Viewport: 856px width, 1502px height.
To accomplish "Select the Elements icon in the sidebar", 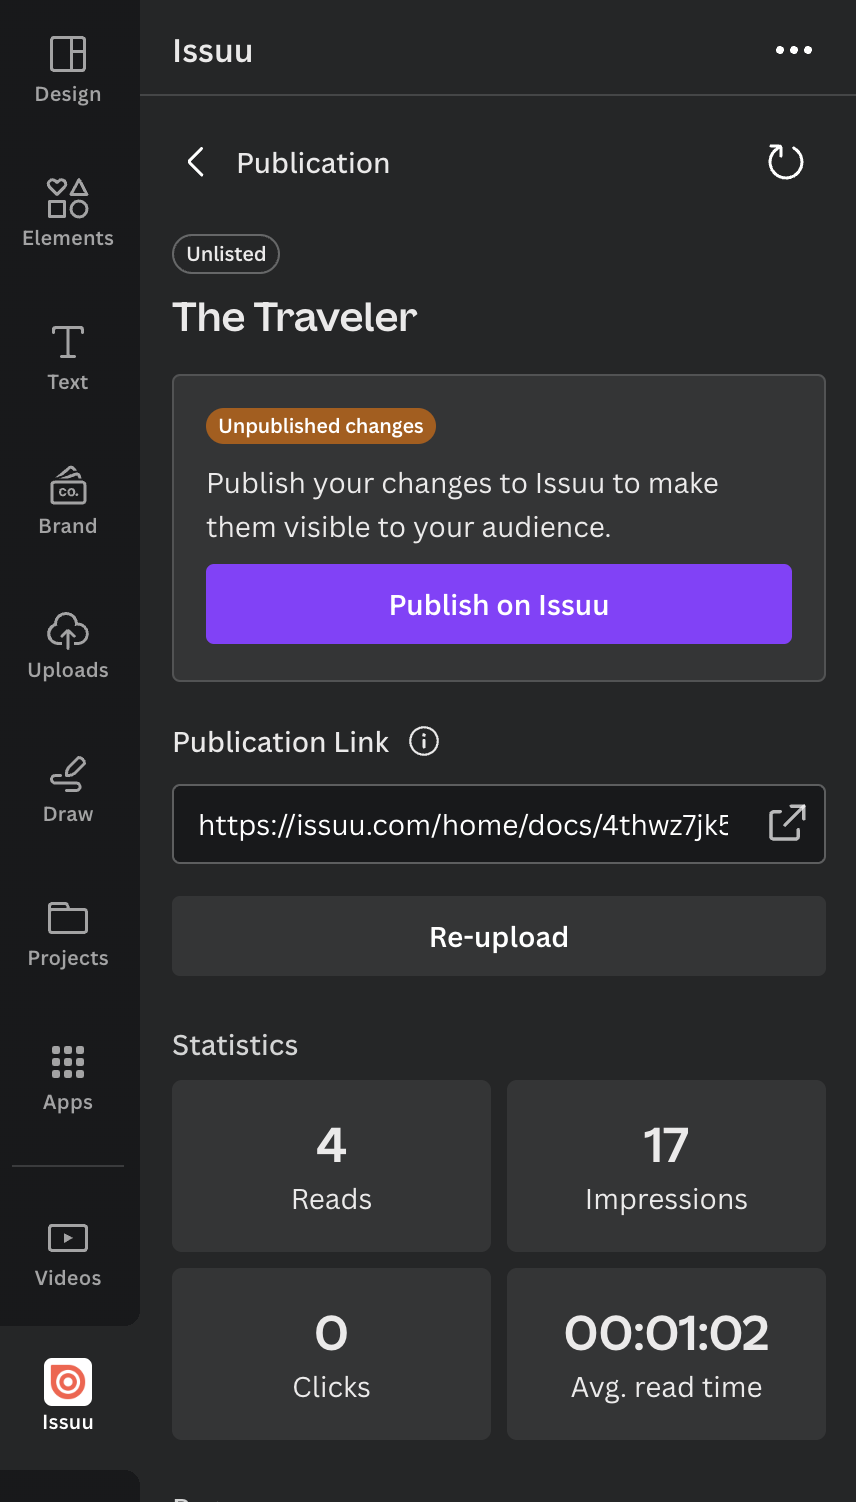I will click(67, 212).
